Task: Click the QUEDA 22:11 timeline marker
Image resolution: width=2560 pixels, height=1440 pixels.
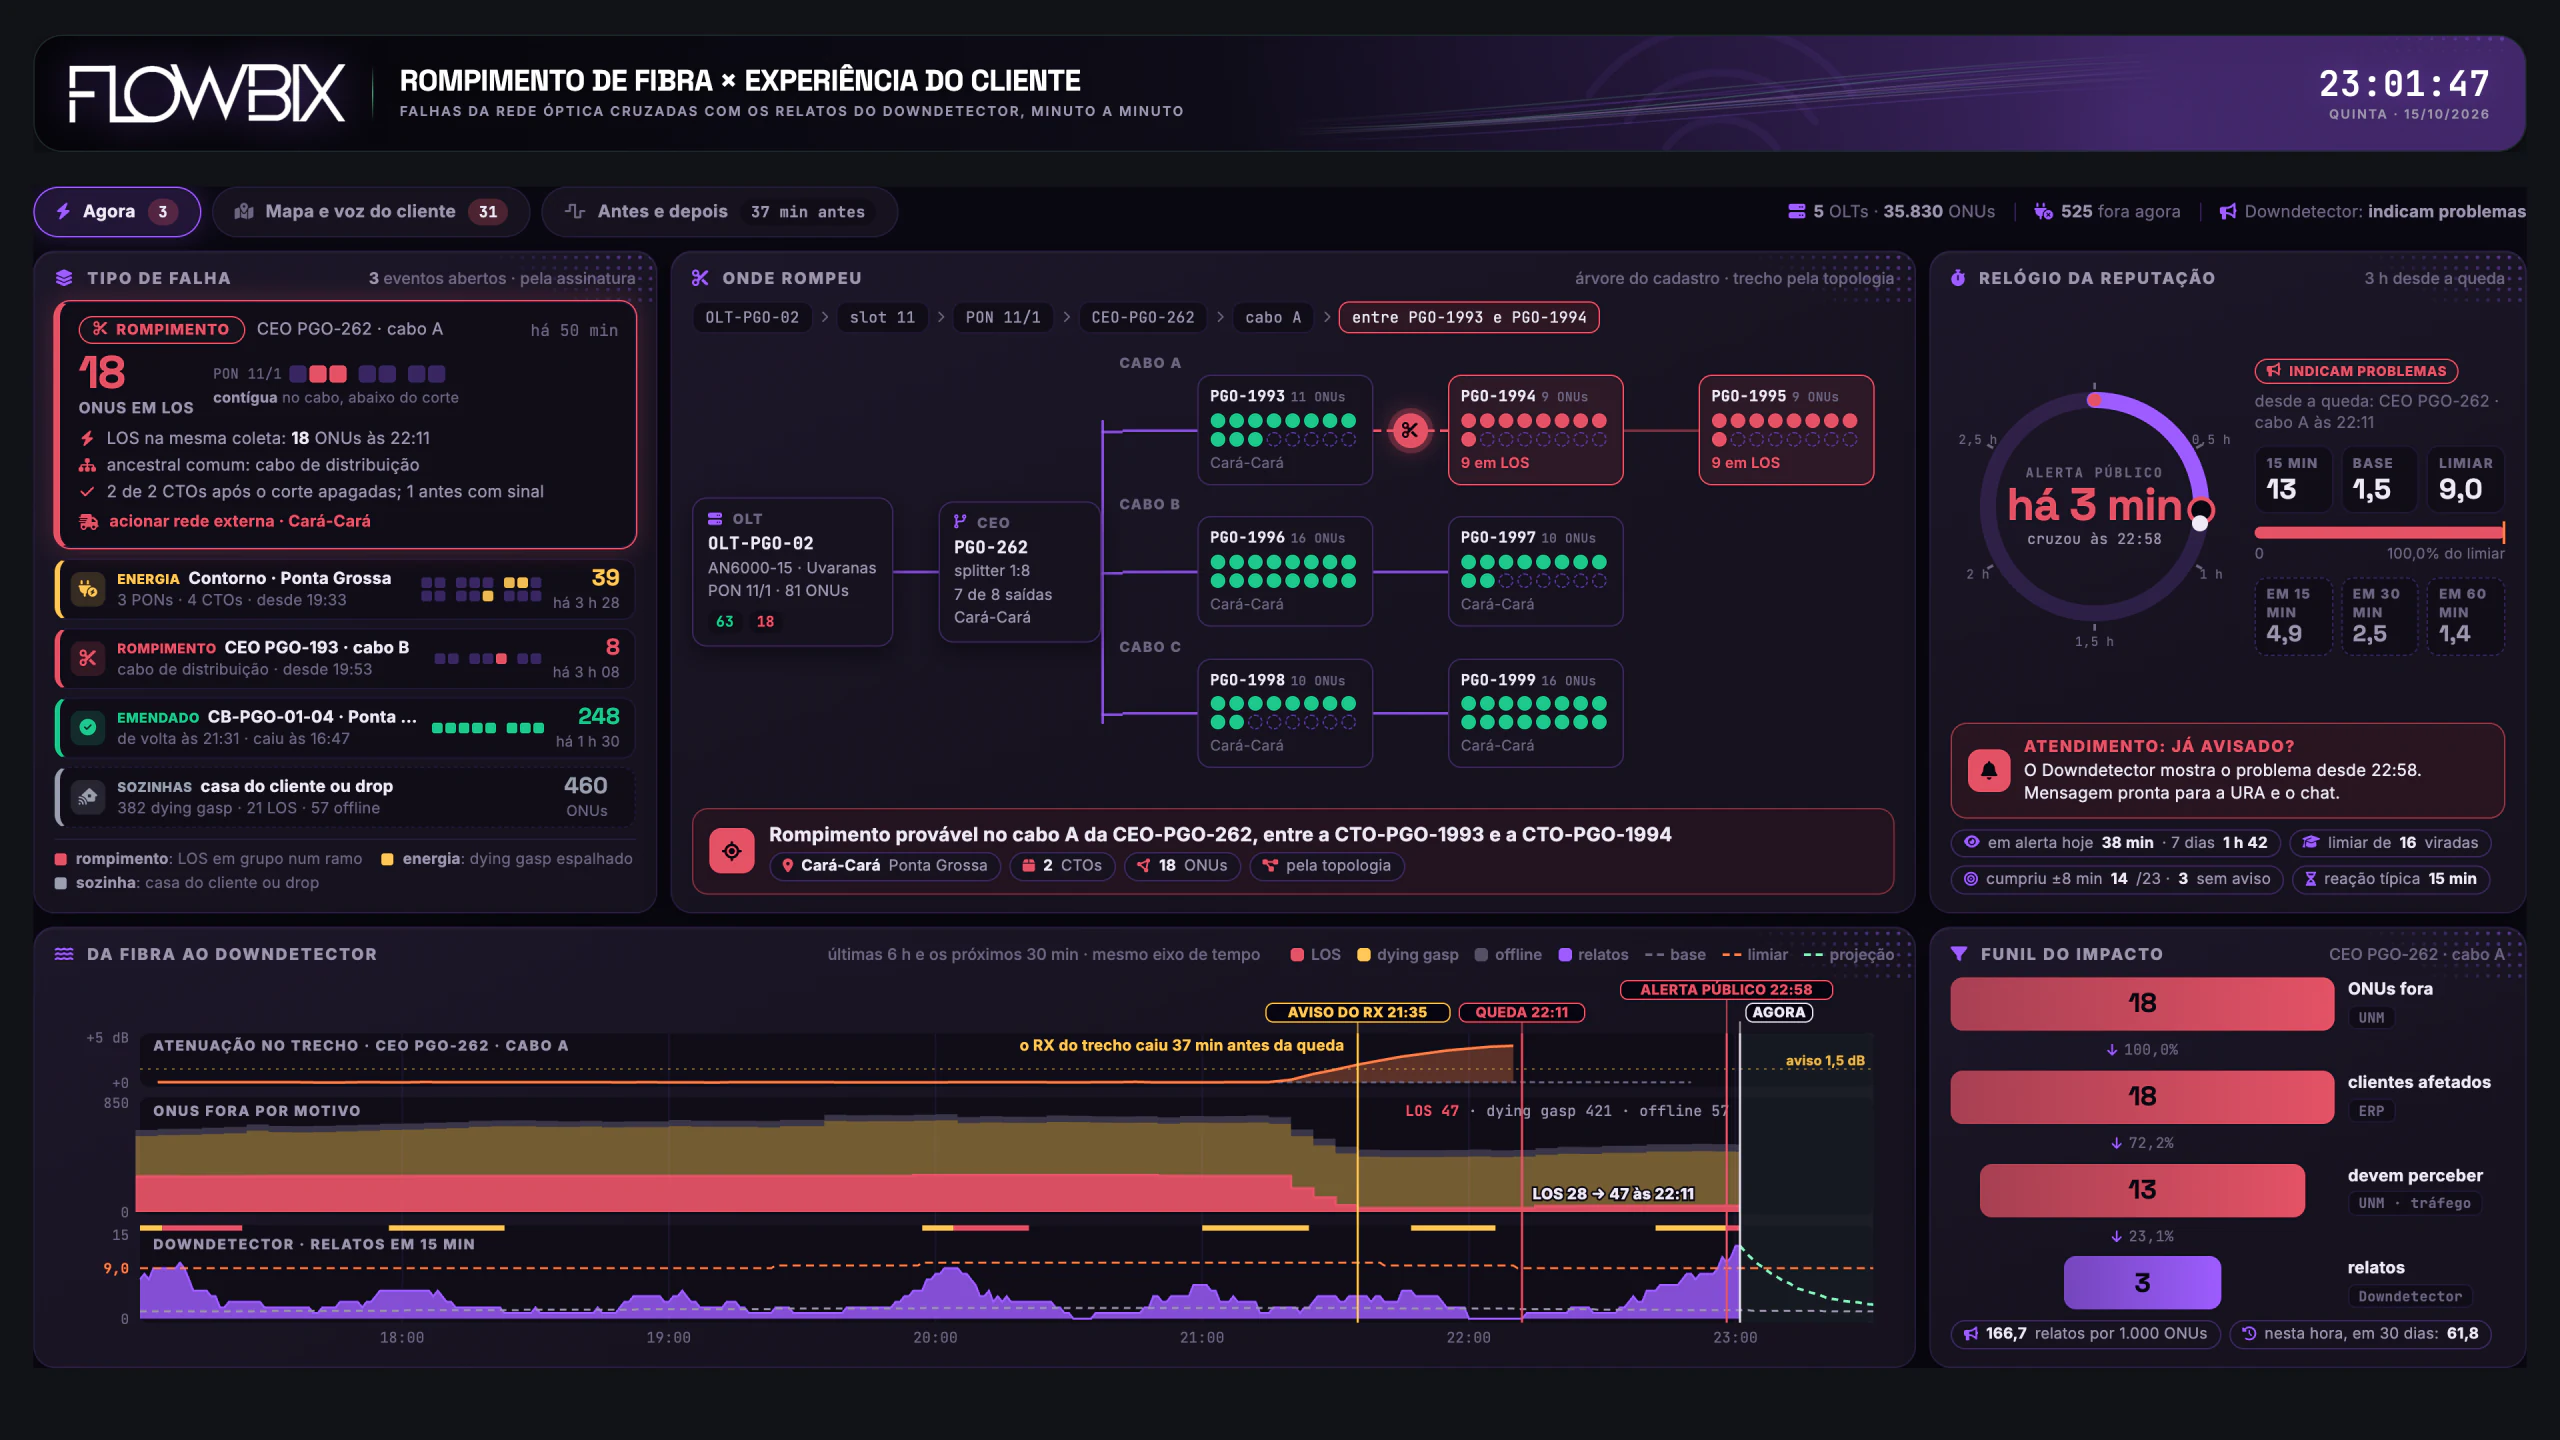Action: tap(1521, 1013)
